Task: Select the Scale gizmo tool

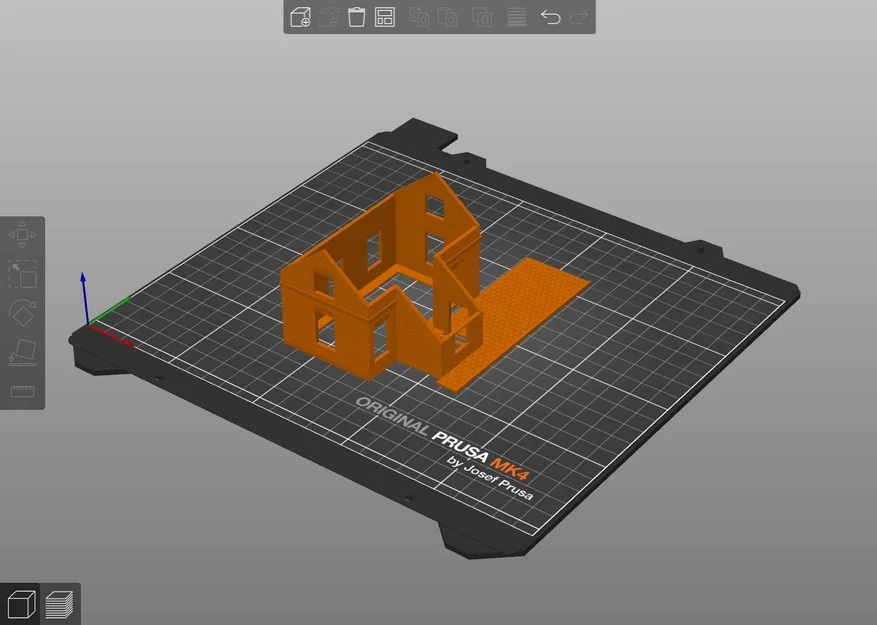Action: click(x=22, y=274)
